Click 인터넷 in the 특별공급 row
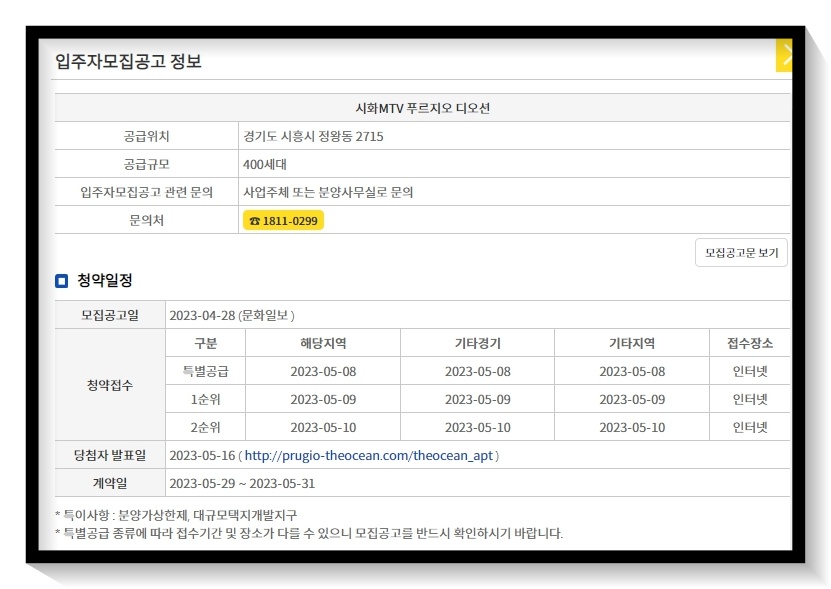The height and width of the screenshot is (589, 831). tap(750, 371)
